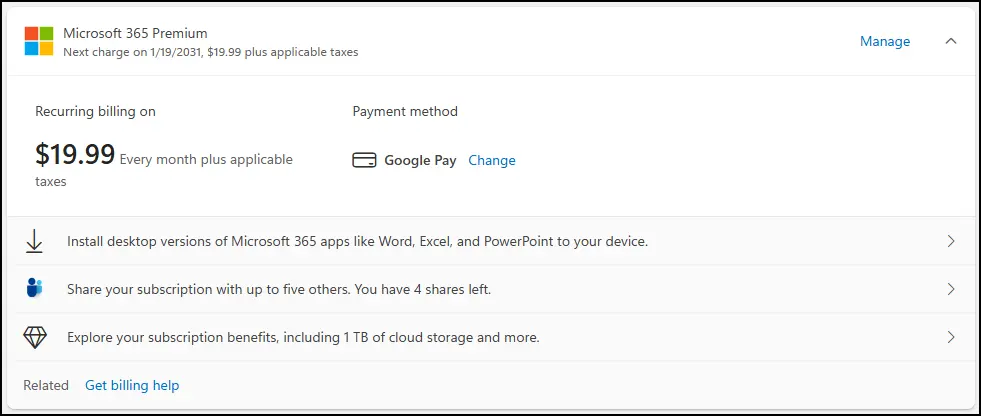Click the Next charge date text

point(211,53)
